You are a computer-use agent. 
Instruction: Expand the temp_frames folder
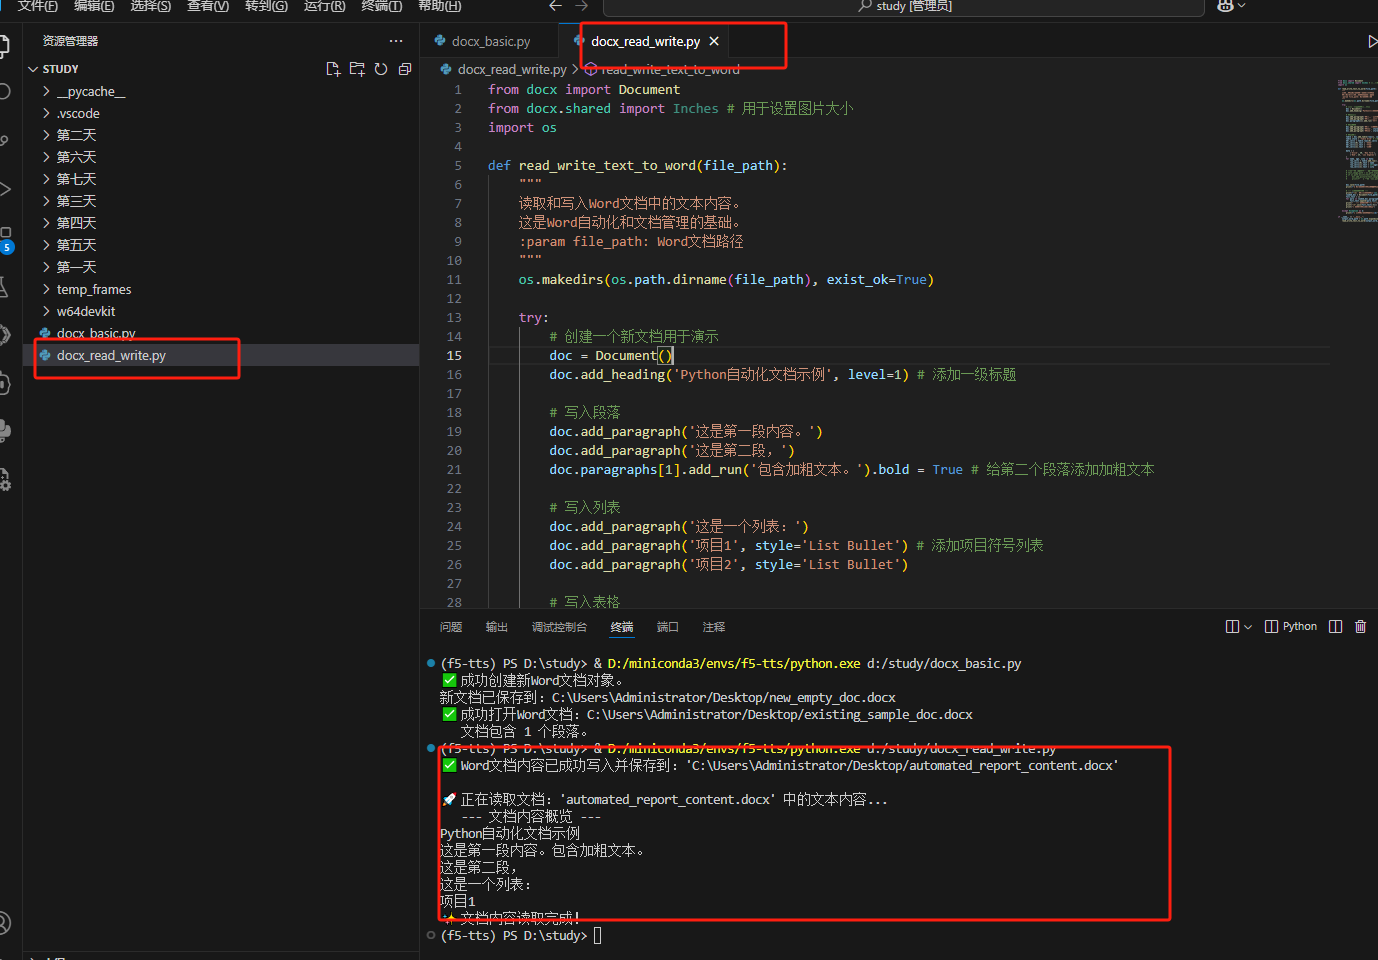(221, 289)
